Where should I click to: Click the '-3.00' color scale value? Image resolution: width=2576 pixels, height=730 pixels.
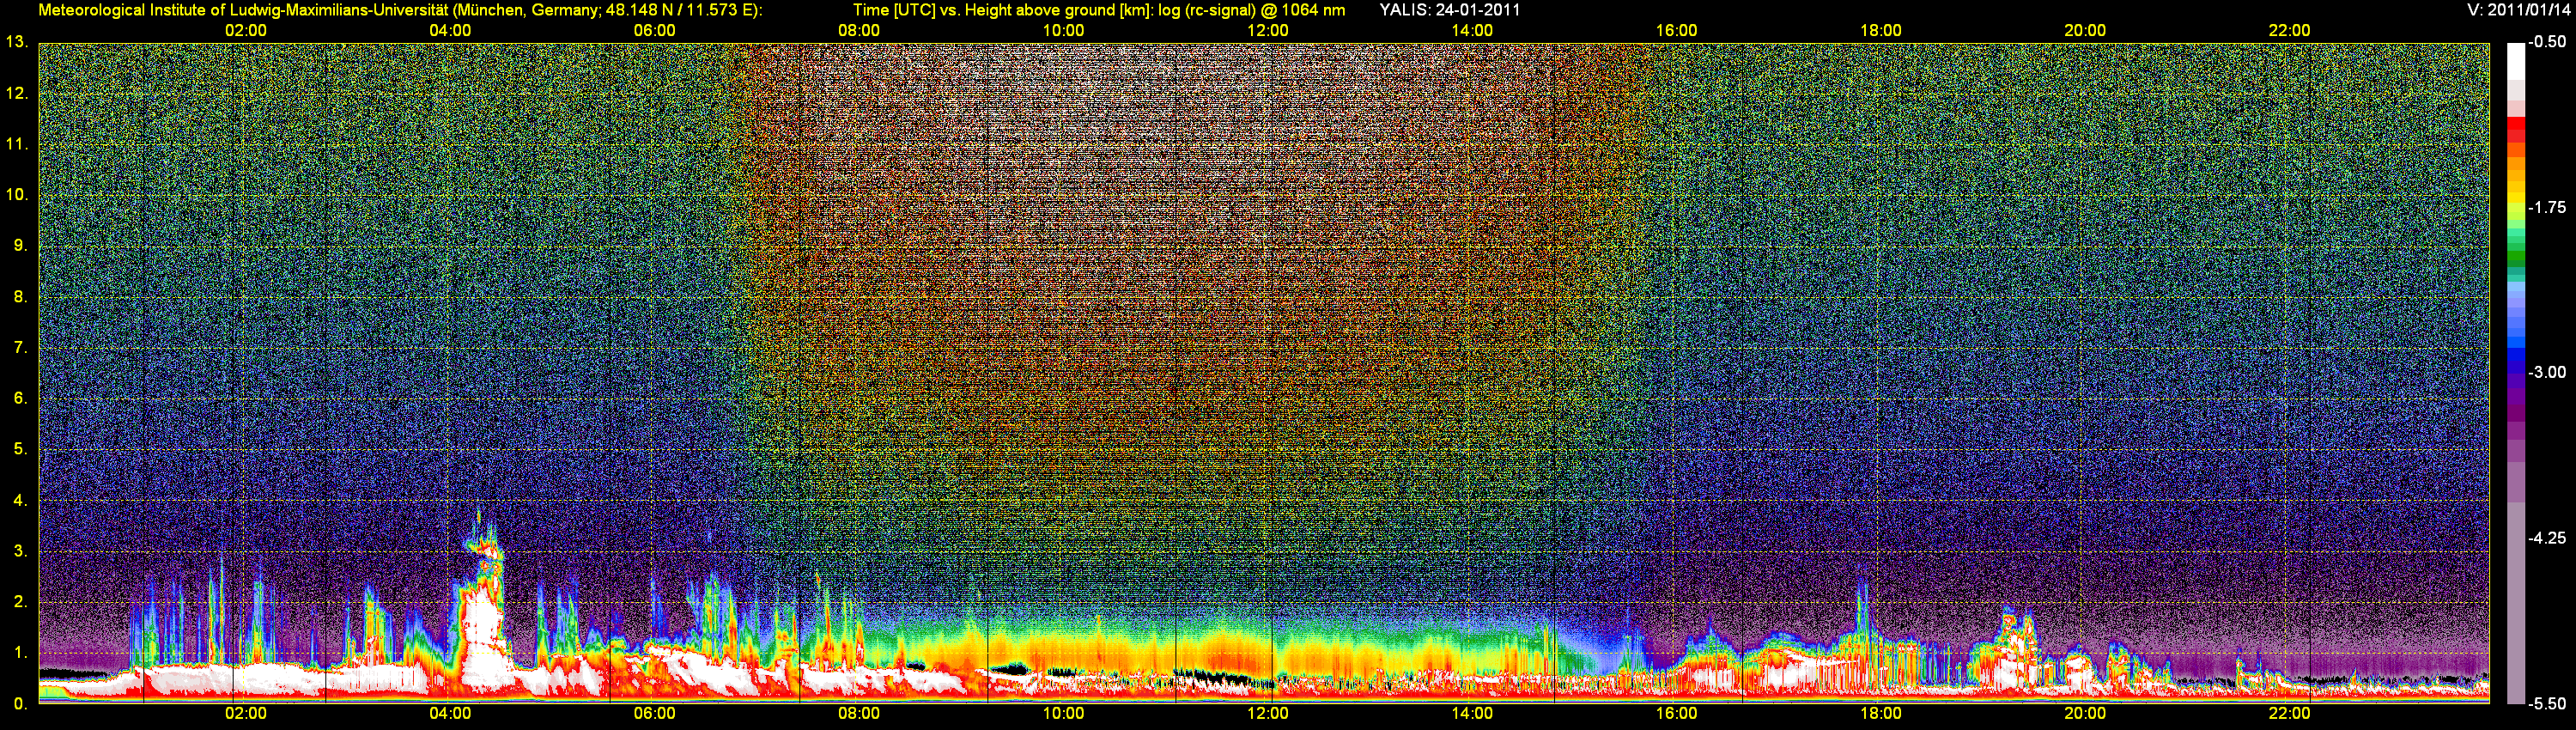tap(2546, 372)
